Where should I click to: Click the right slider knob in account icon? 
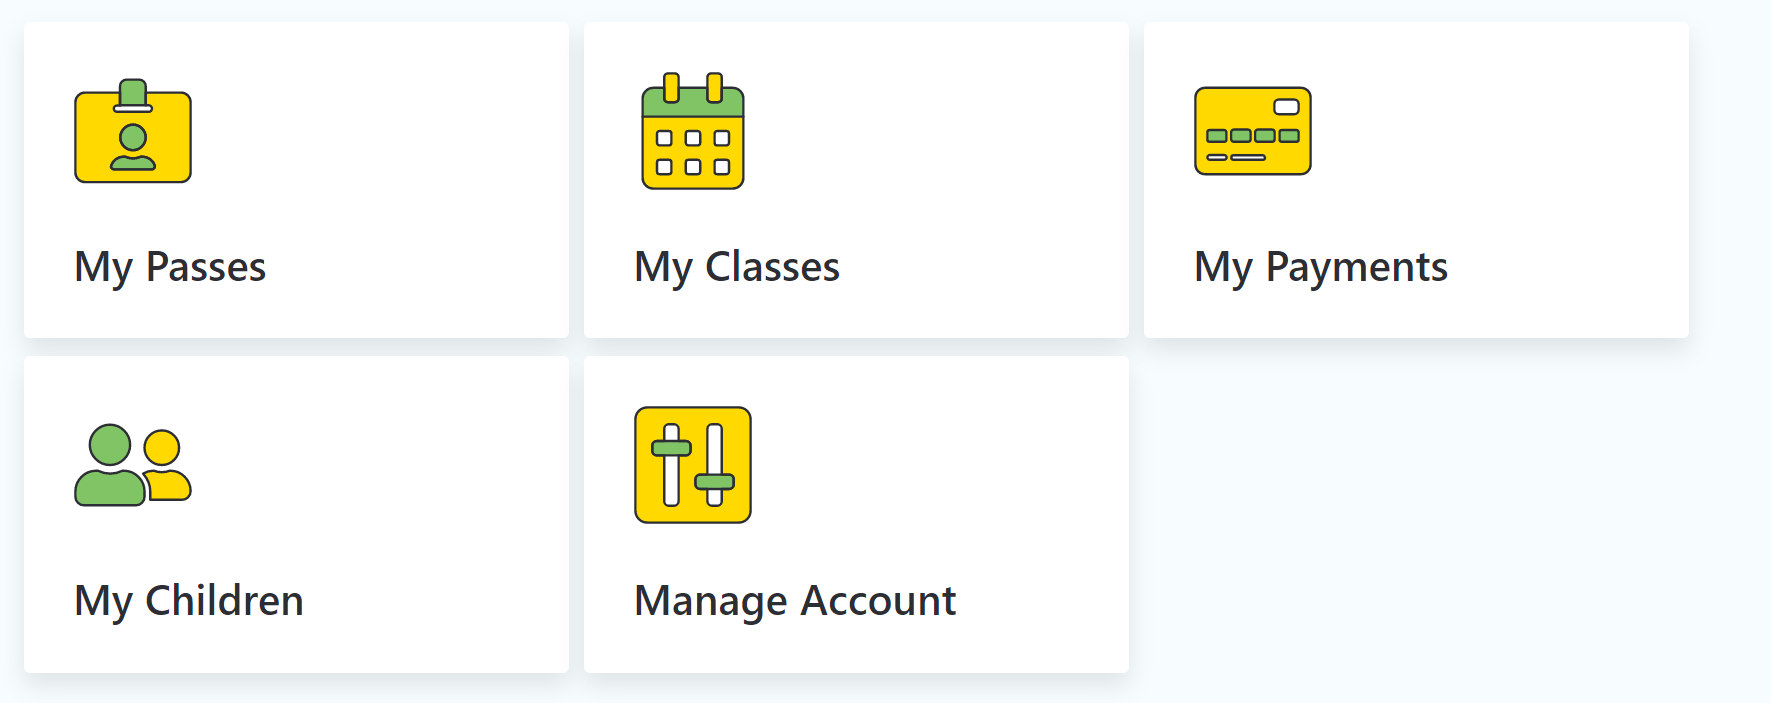(x=714, y=482)
